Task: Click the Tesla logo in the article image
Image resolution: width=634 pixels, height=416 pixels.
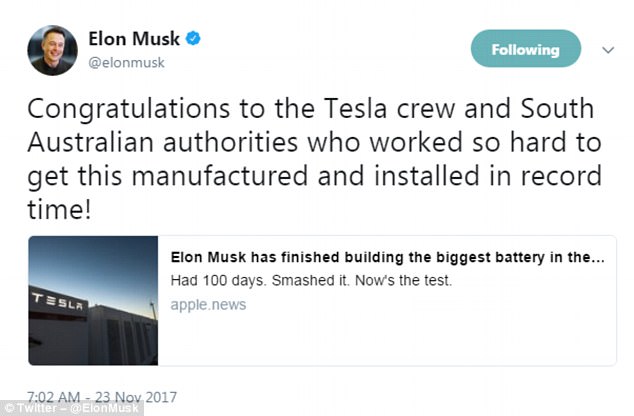Action: pos(62,299)
